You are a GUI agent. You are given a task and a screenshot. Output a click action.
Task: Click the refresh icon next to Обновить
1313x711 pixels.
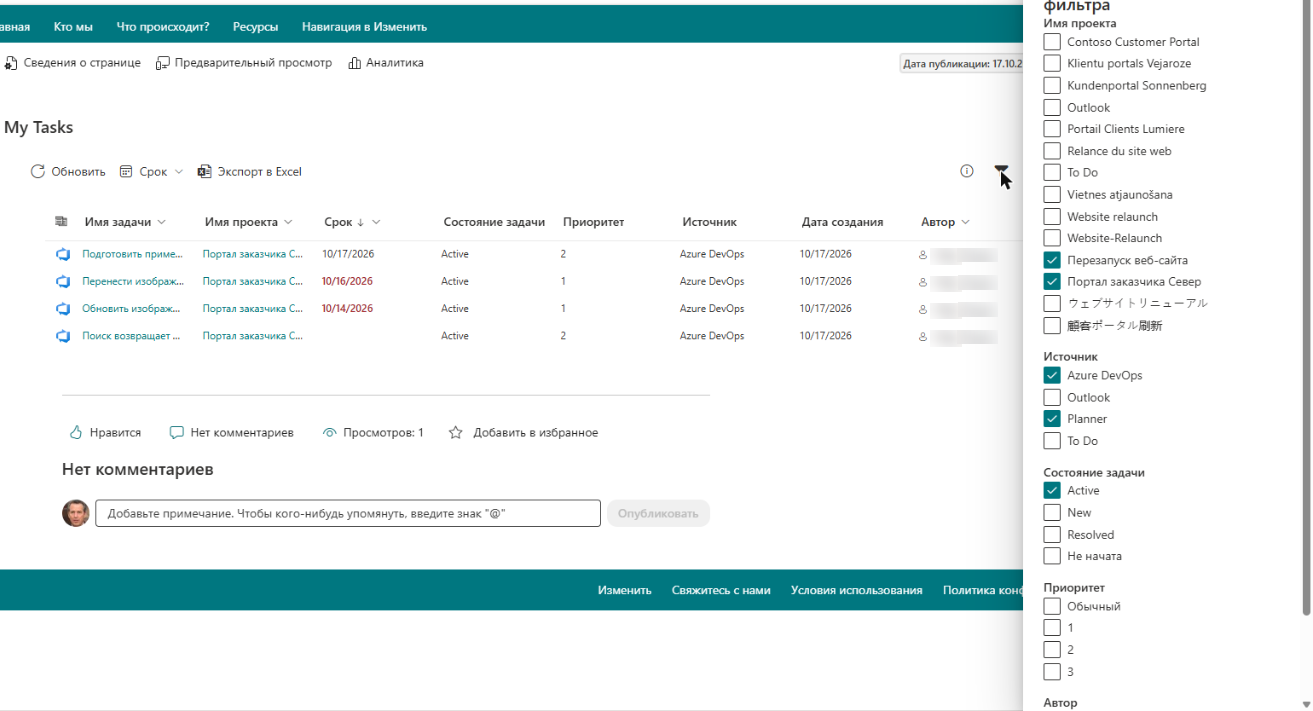click(x=38, y=172)
